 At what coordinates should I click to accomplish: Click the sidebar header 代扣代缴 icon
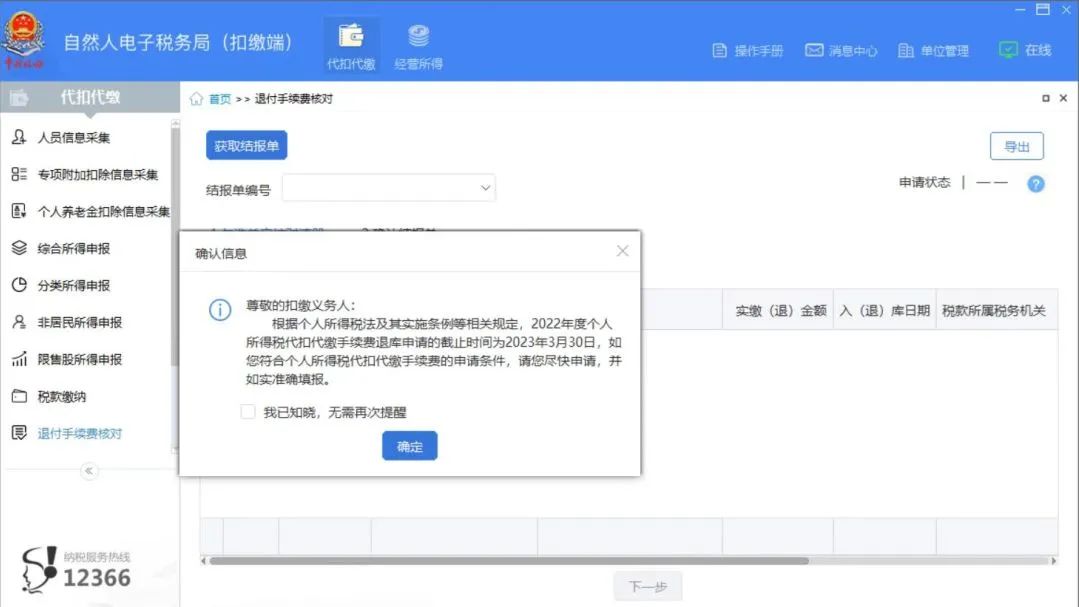pyautogui.click(x=19, y=98)
